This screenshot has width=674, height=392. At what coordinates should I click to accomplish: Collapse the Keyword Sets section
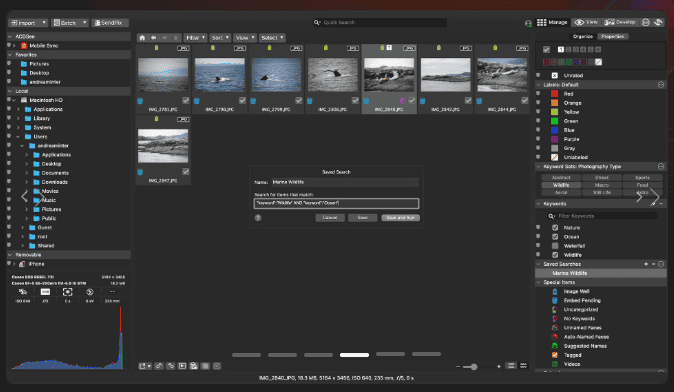coord(539,167)
